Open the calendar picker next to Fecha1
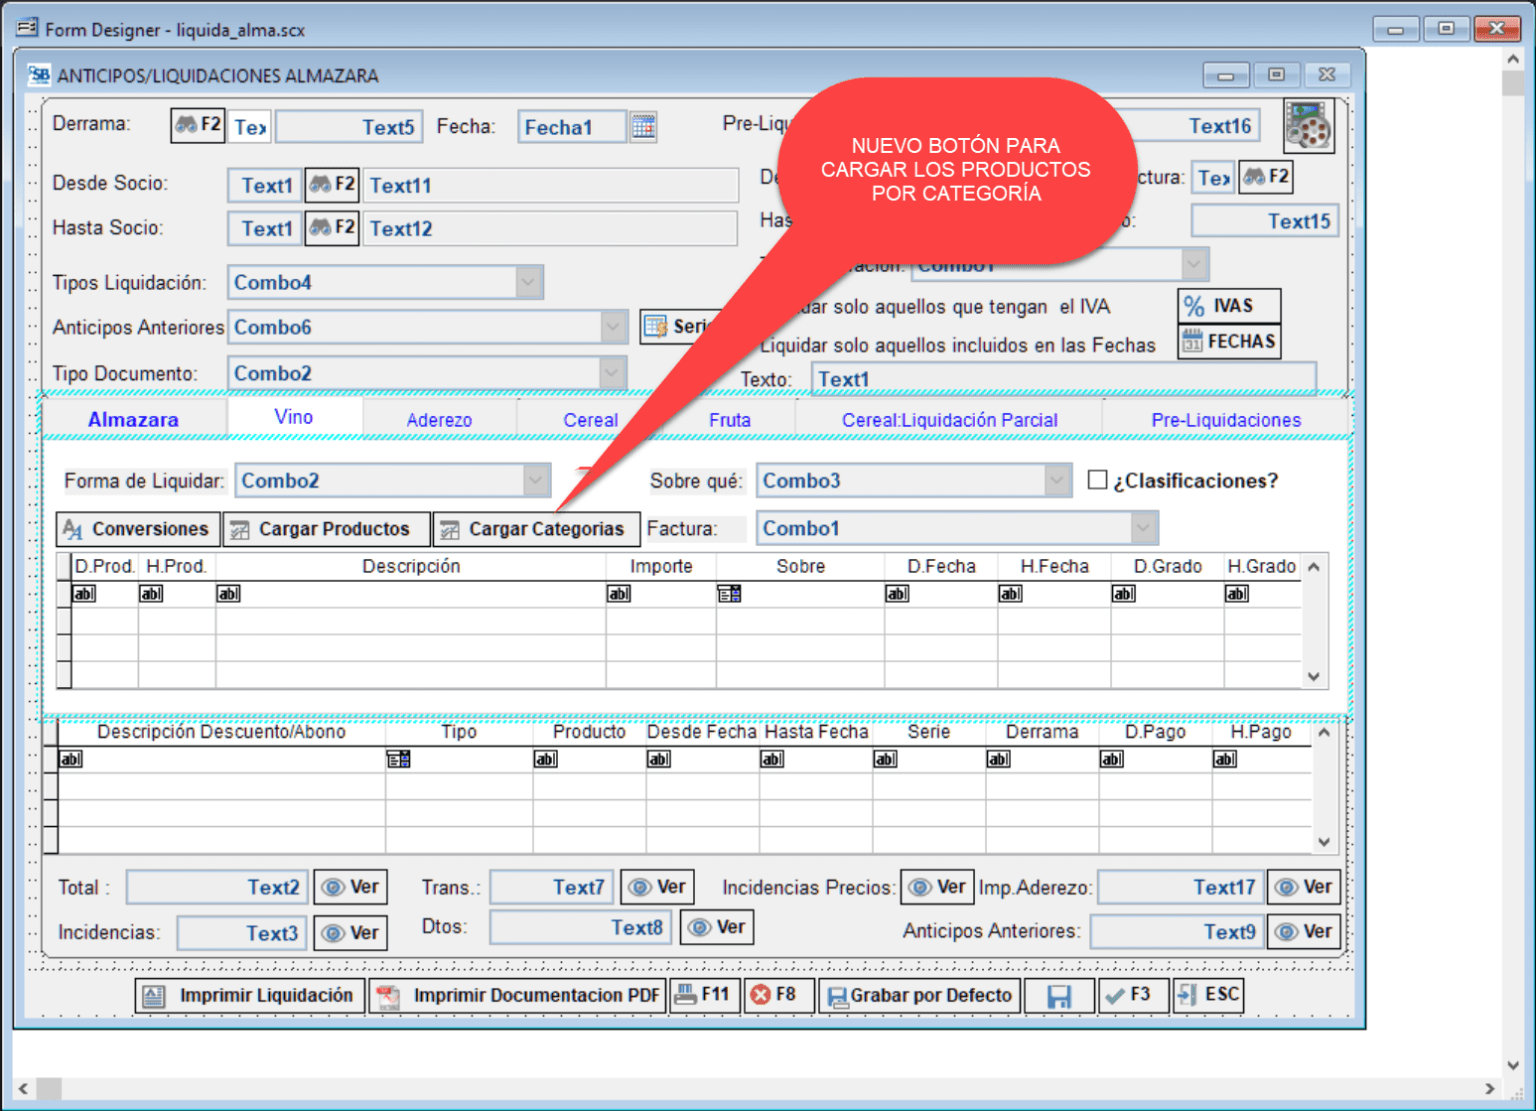 point(643,127)
